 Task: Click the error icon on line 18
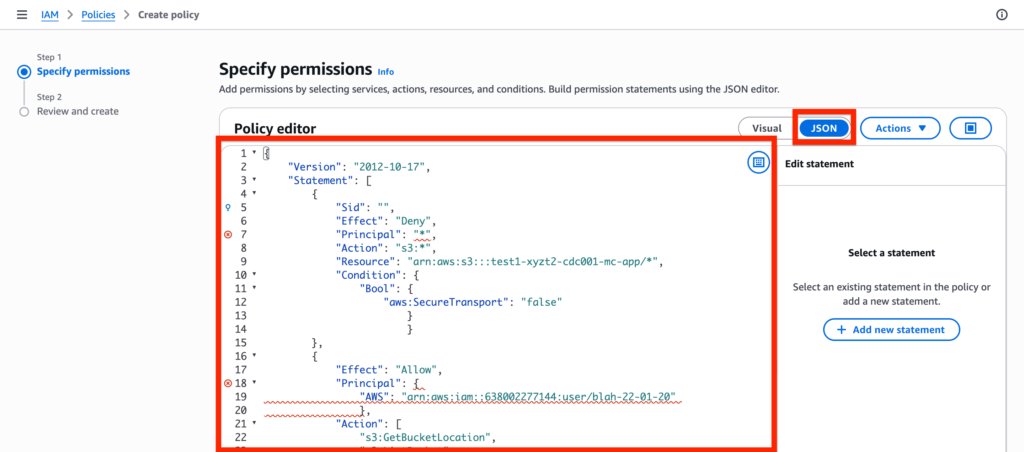pyautogui.click(x=228, y=383)
